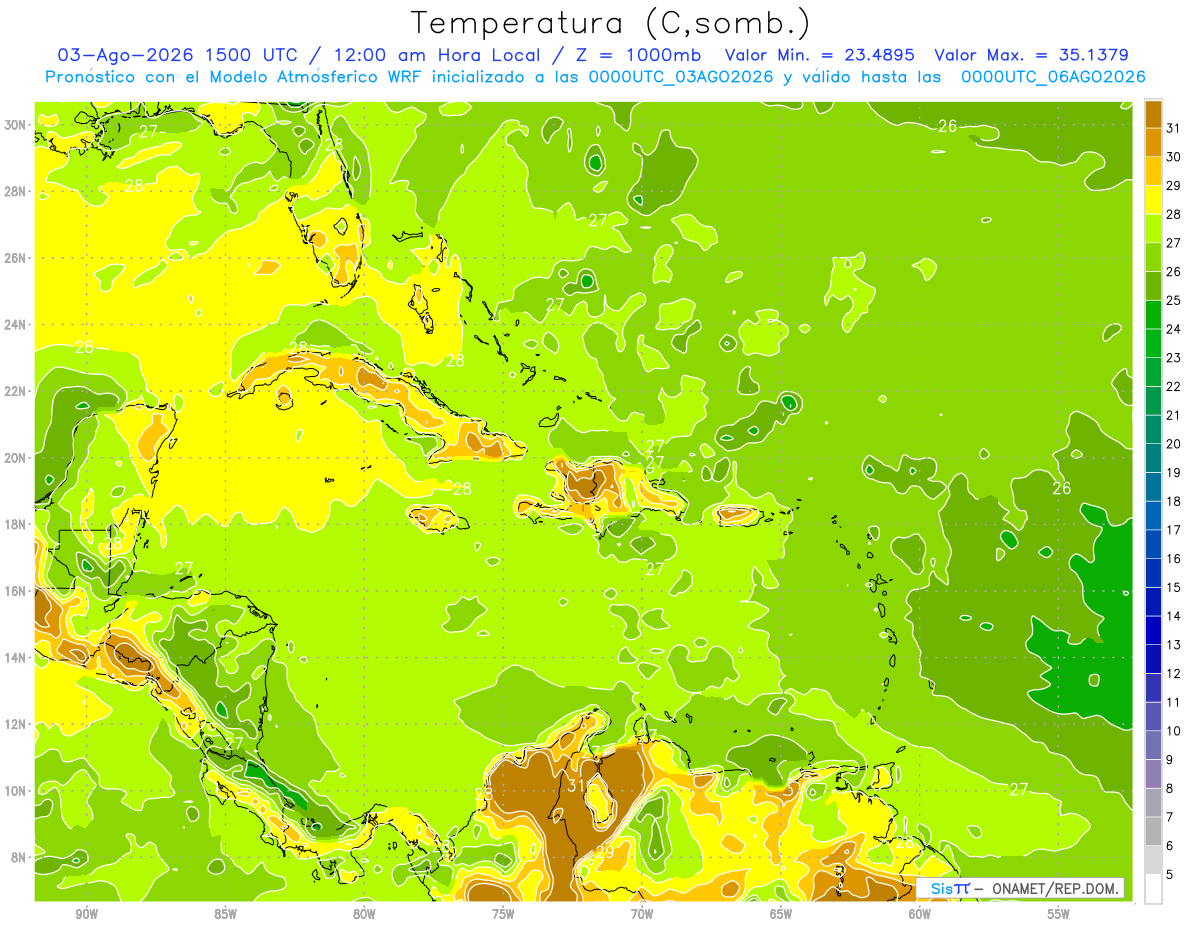1200x927 pixels.
Task: Click the legend scale label '25'
Action: tap(1174, 300)
